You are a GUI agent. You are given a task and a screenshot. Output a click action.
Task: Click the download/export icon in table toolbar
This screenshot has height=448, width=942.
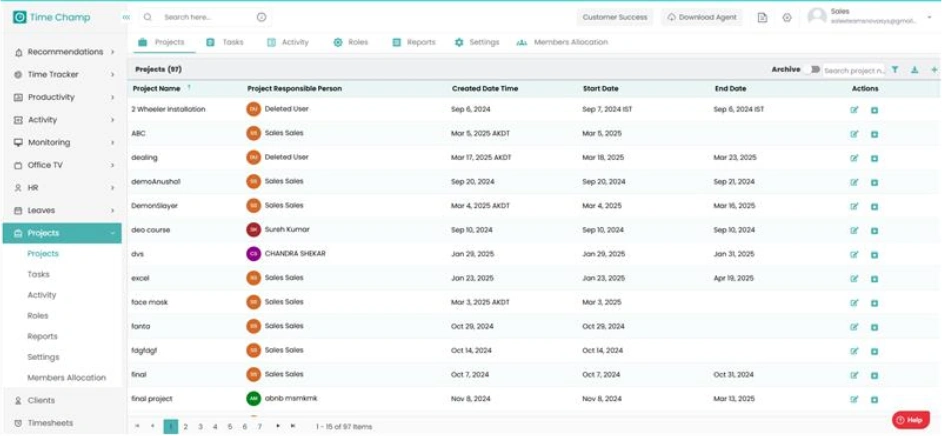pos(914,70)
